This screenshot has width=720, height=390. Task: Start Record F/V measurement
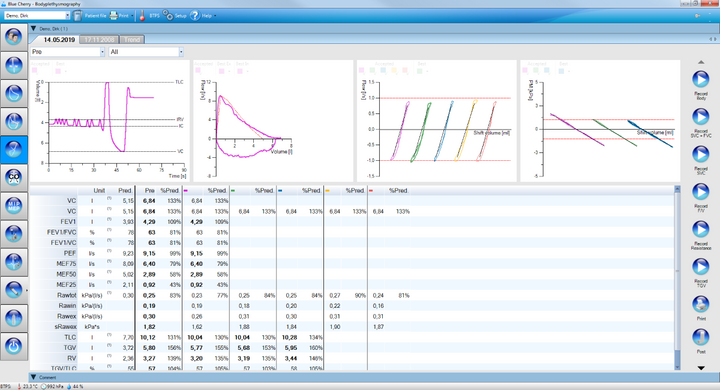pos(701,192)
